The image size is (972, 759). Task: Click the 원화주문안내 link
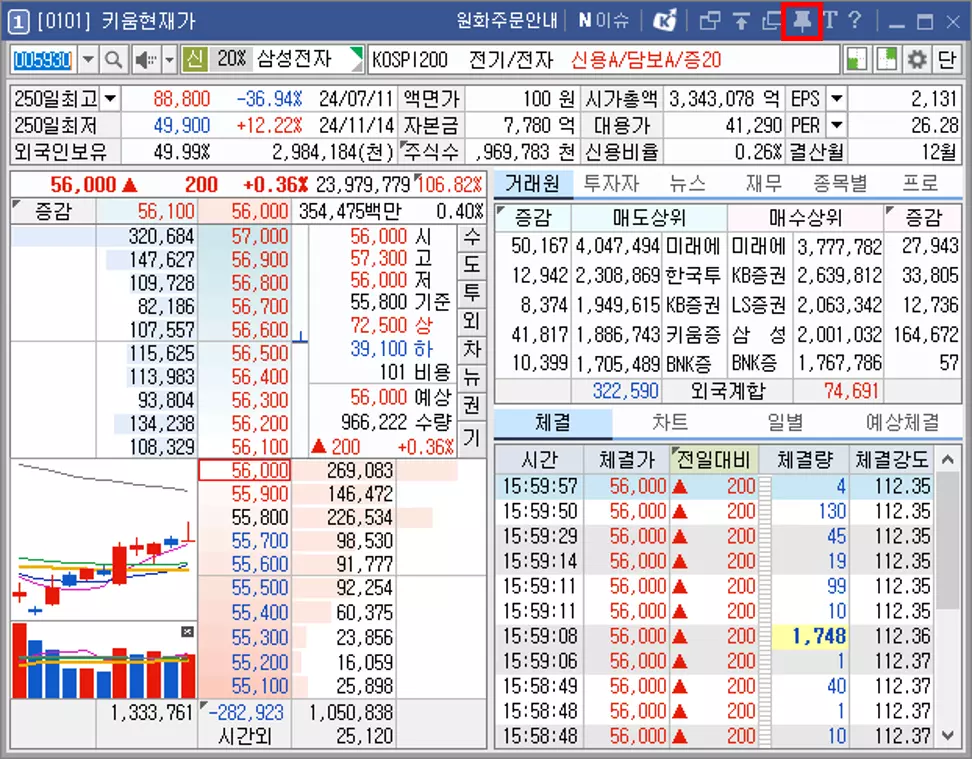tap(507, 21)
